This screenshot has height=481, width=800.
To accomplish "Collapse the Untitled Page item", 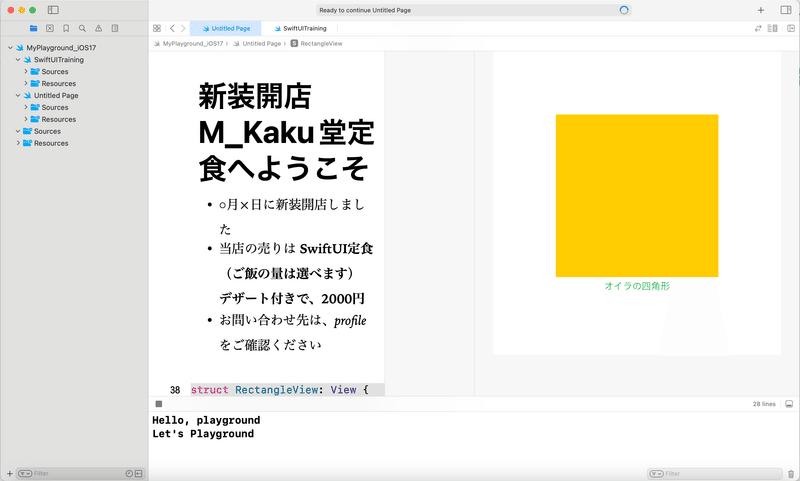I will [x=18, y=95].
